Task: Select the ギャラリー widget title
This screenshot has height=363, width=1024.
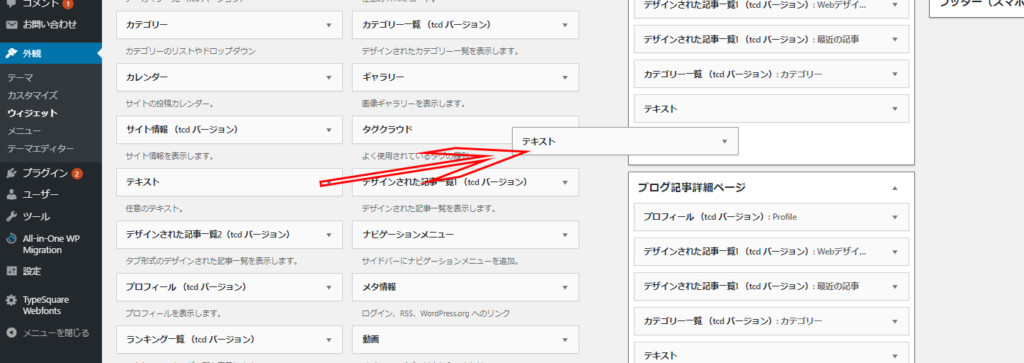Action: [383, 77]
